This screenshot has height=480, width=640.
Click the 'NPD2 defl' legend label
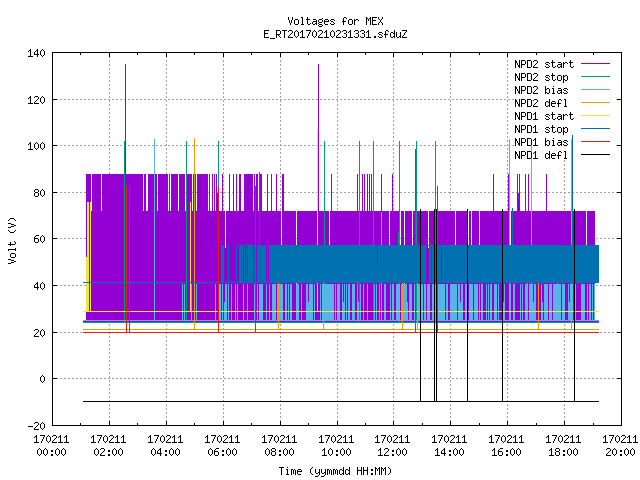pos(541,103)
